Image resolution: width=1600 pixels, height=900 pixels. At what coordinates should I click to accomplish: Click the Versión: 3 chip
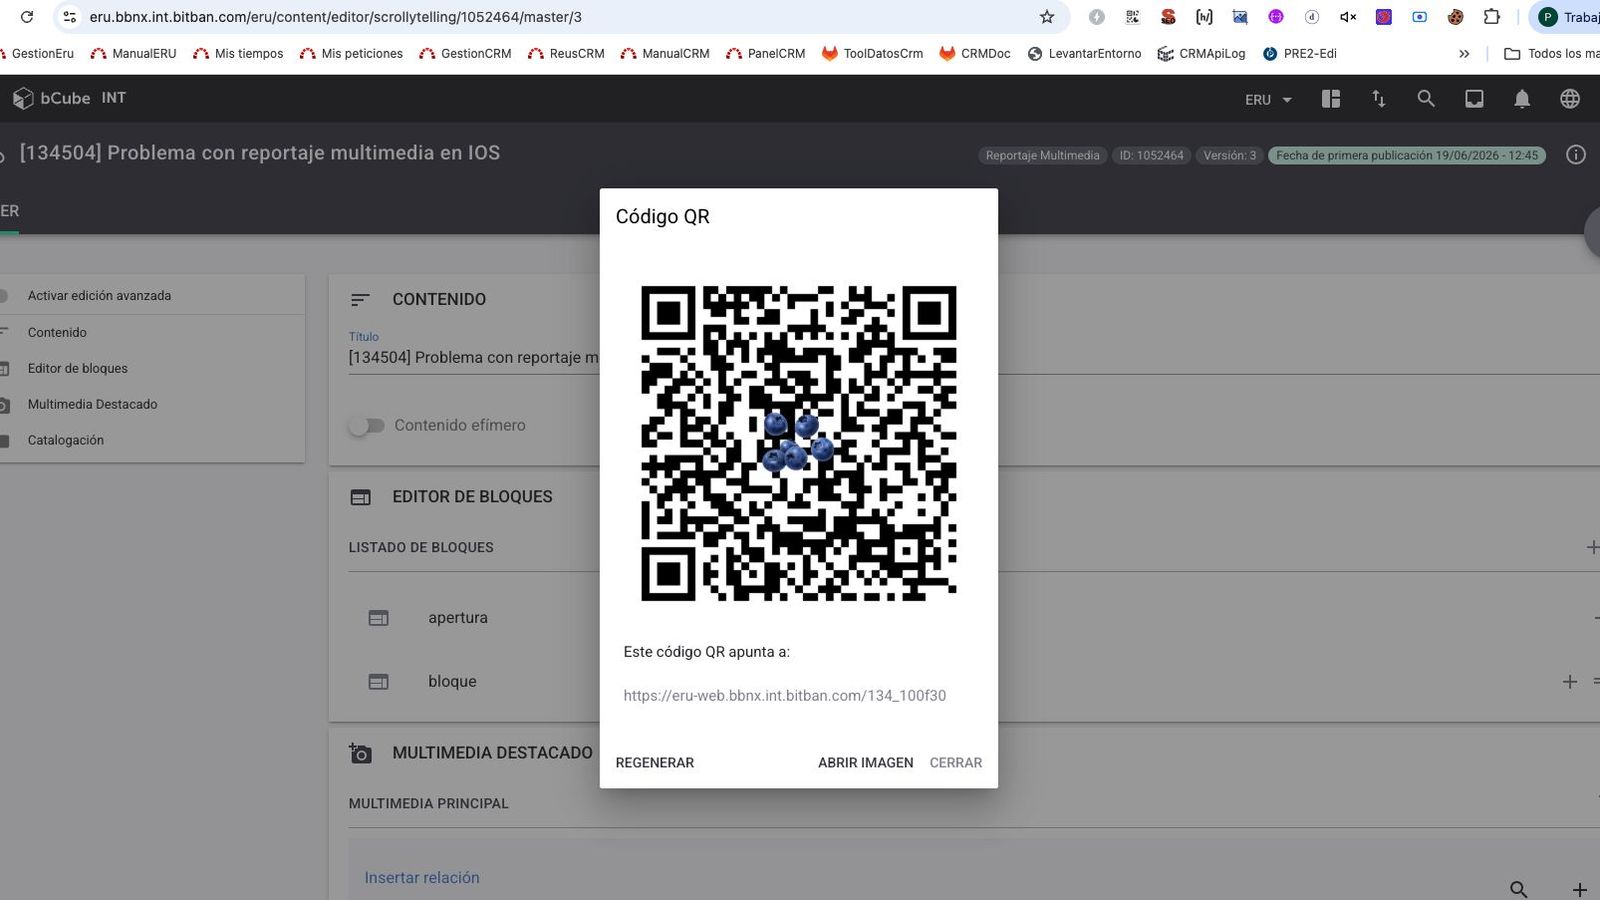pos(1229,155)
